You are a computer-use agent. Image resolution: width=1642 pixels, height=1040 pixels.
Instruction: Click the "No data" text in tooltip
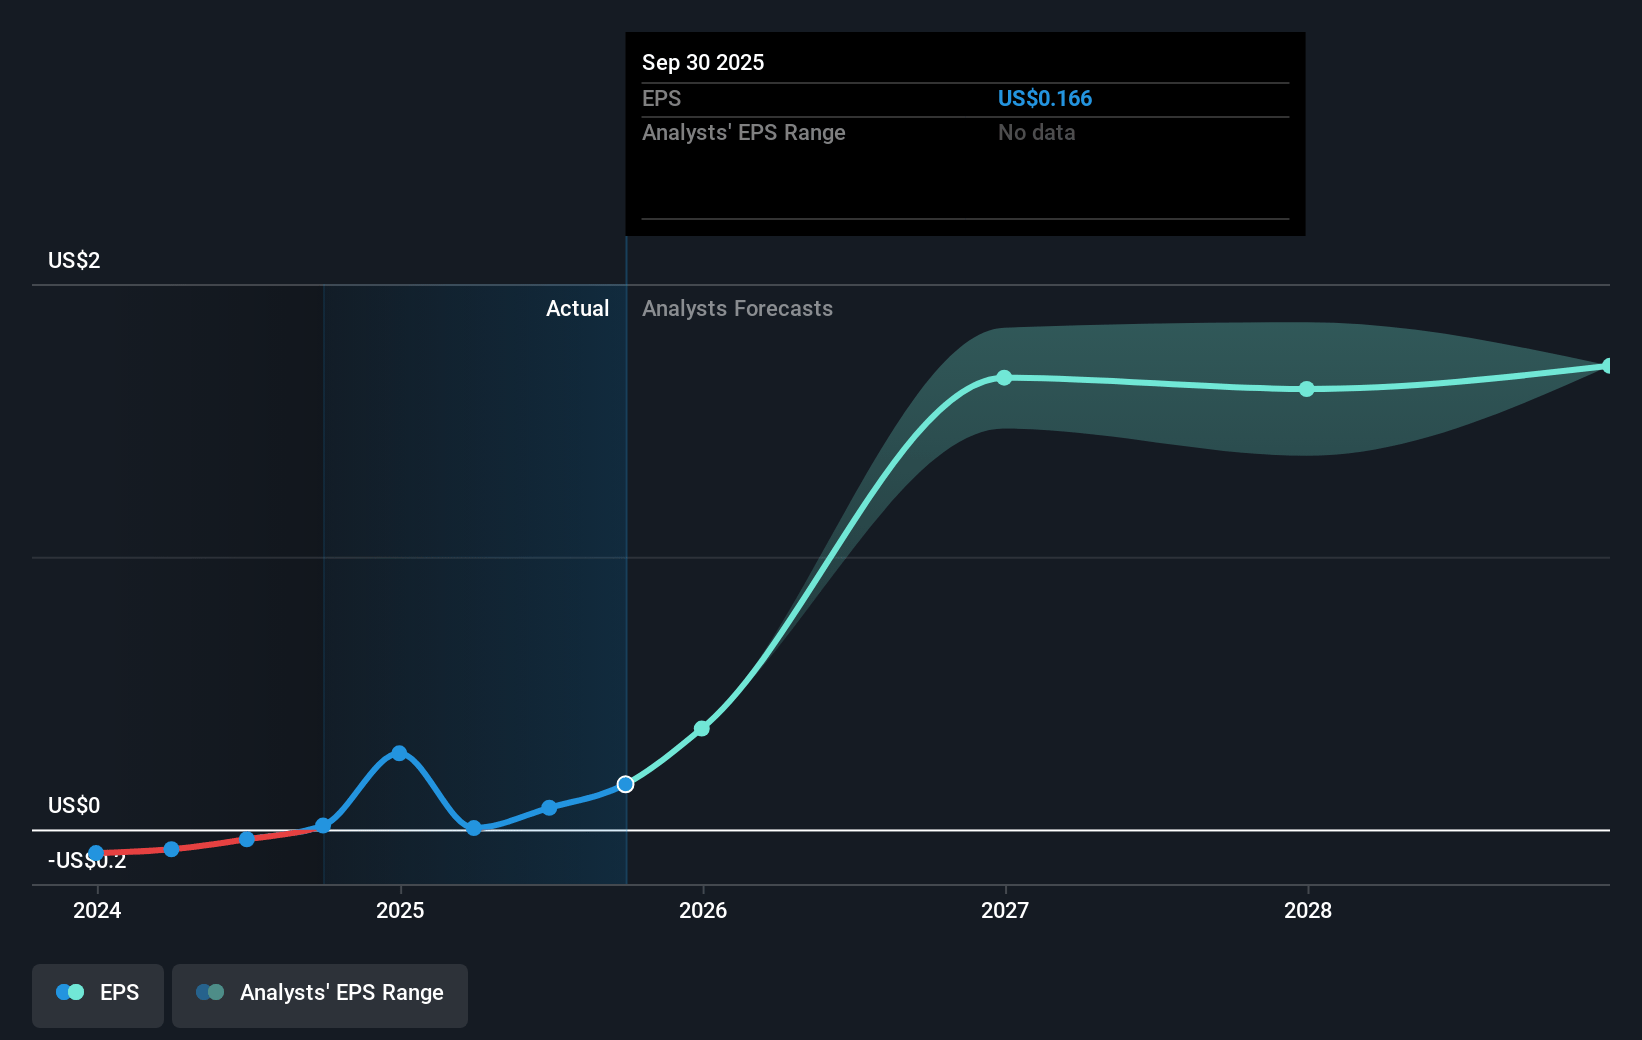[1036, 133]
